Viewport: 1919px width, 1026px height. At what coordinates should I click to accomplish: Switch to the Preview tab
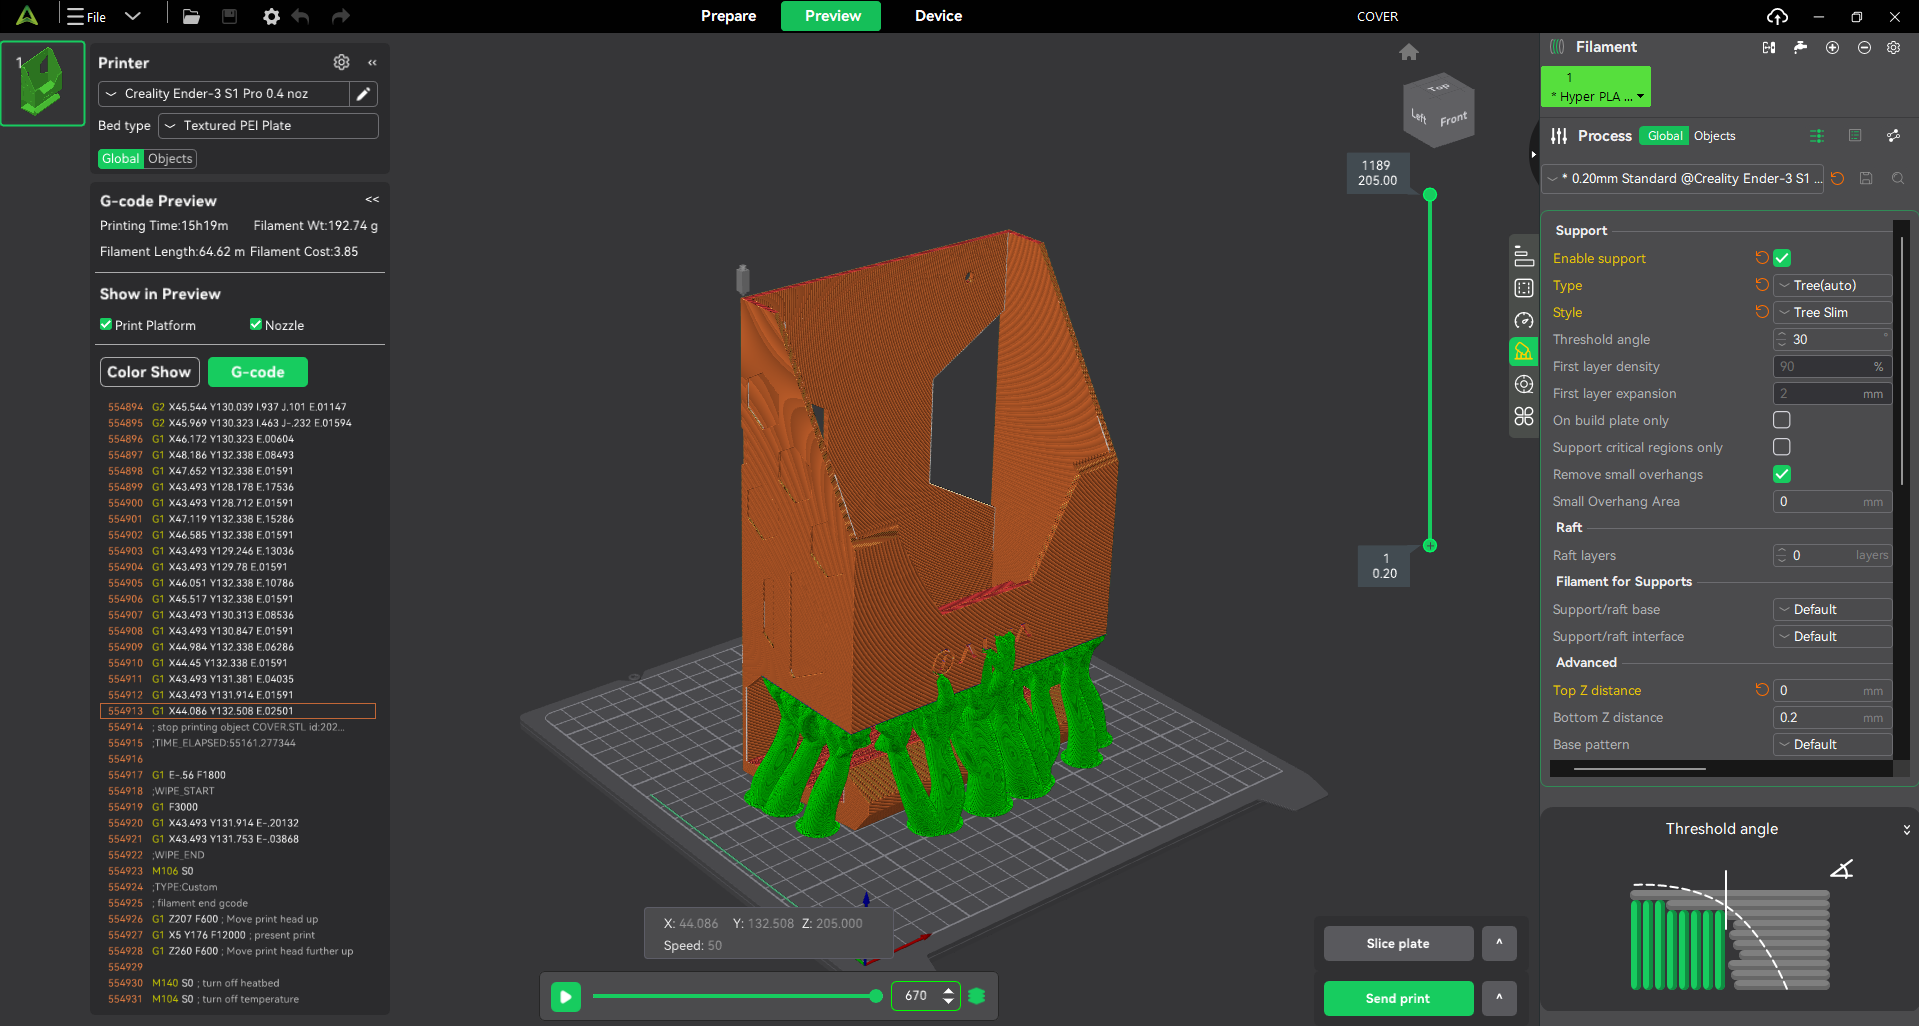(832, 16)
